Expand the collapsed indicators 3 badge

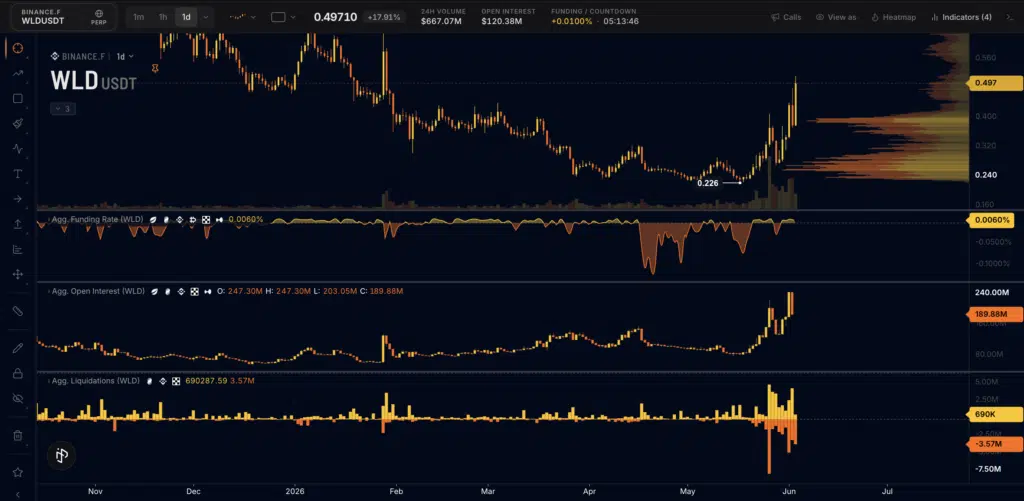coord(63,109)
